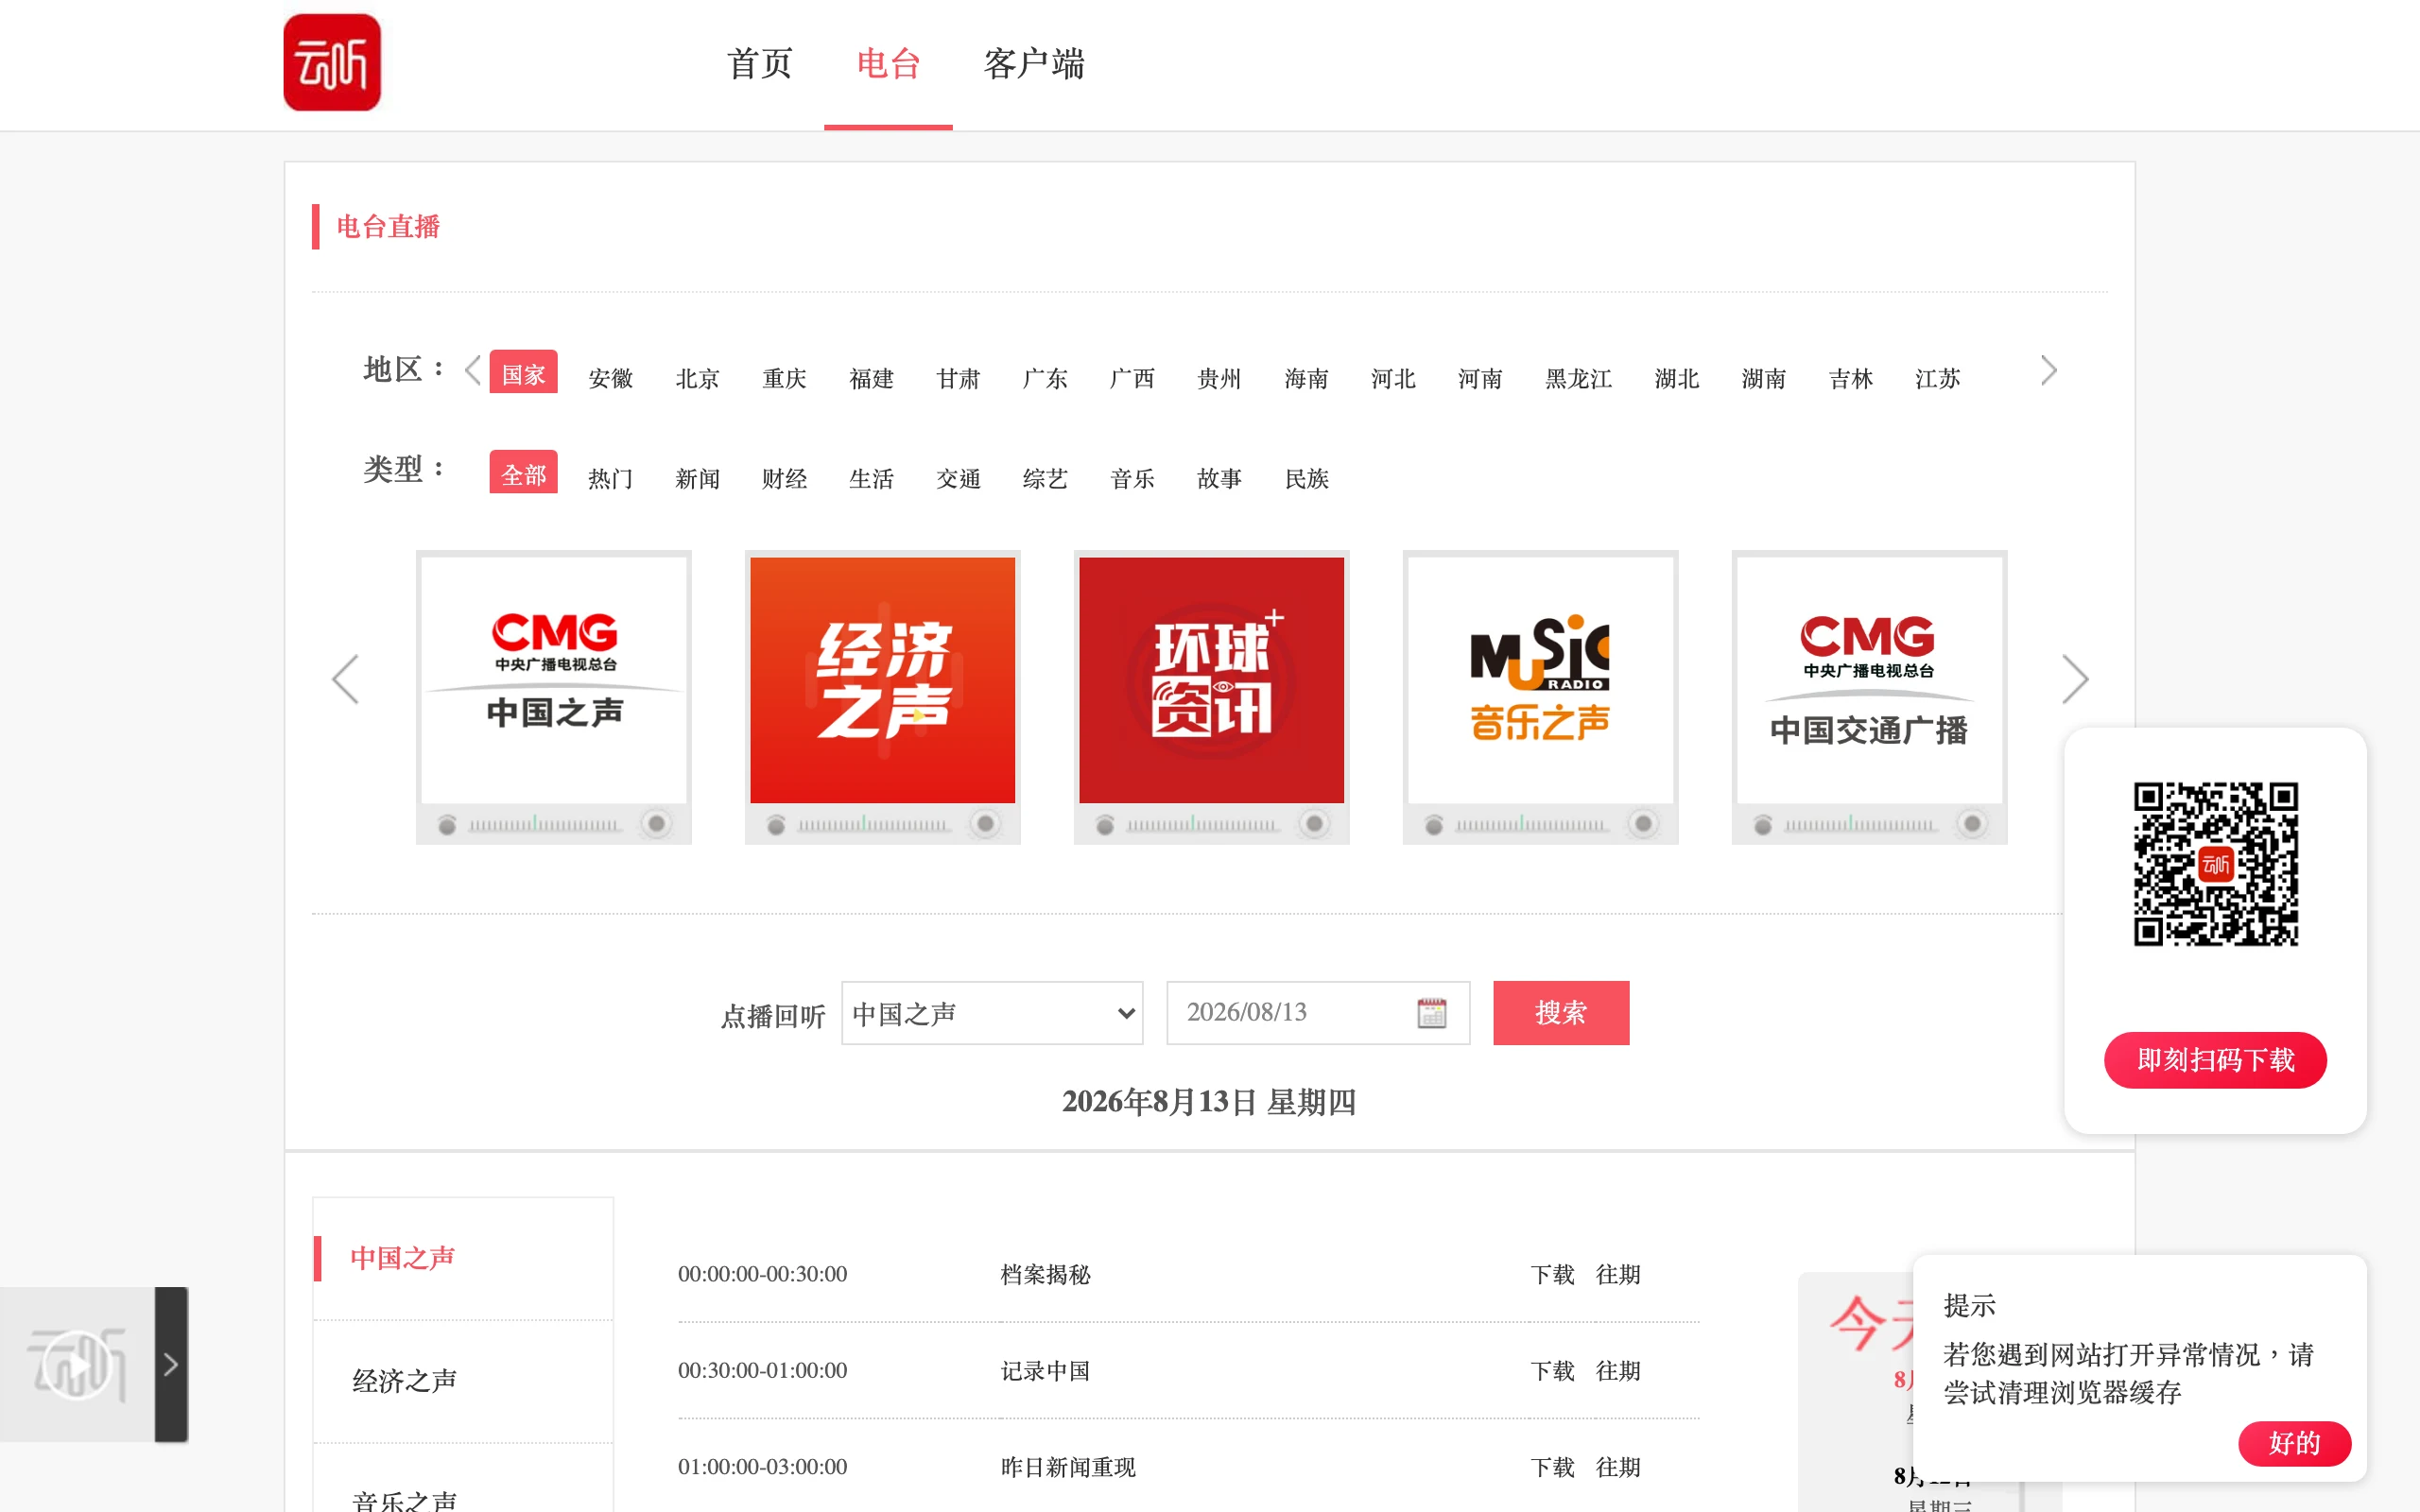Choose the 财经 type filter
Screen dimensions: 2420x1512
click(x=784, y=478)
